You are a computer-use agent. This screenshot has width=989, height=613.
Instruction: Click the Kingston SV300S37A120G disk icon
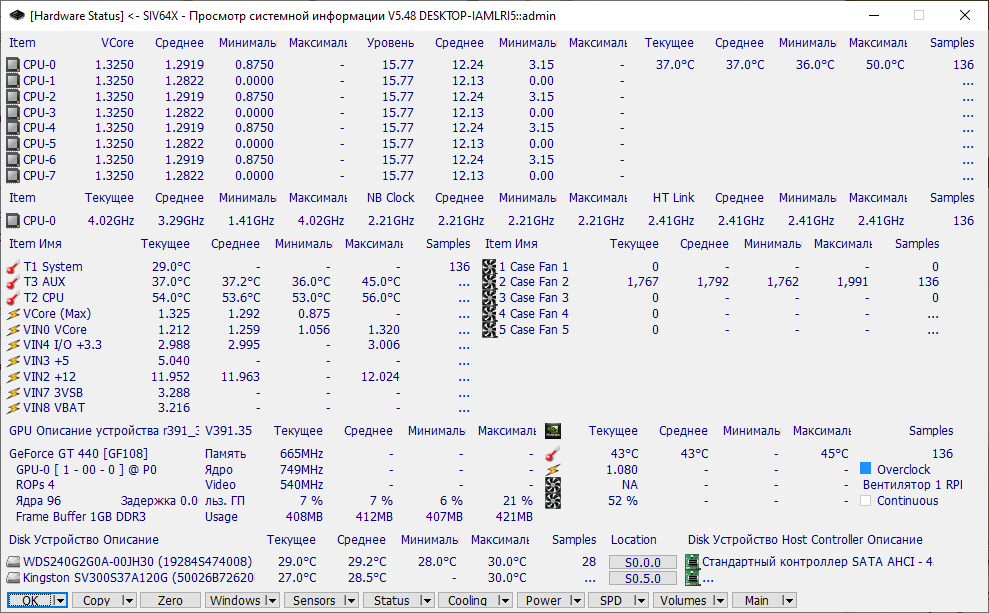(x=13, y=578)
